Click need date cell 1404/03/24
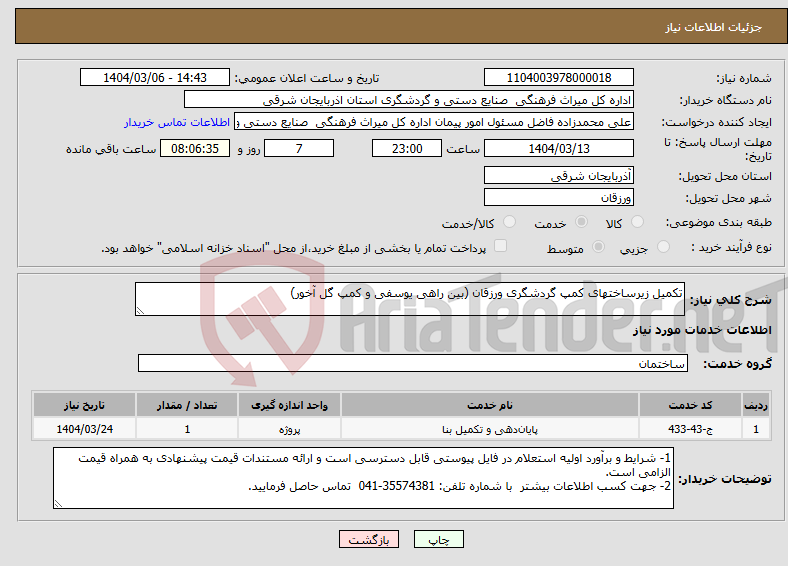The image size is (788, 566). pos(84,429)
